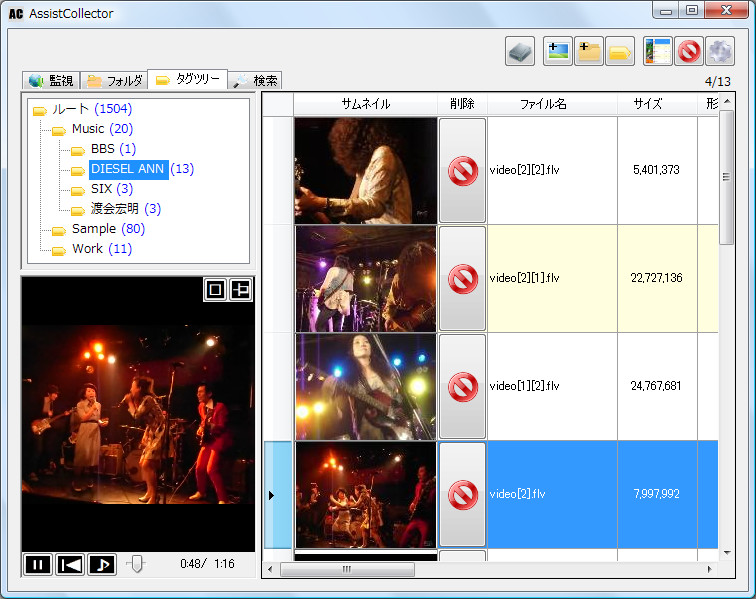The image size is (756, 599).
Task: Click size value 22,727,136
Action: (656, 278)
